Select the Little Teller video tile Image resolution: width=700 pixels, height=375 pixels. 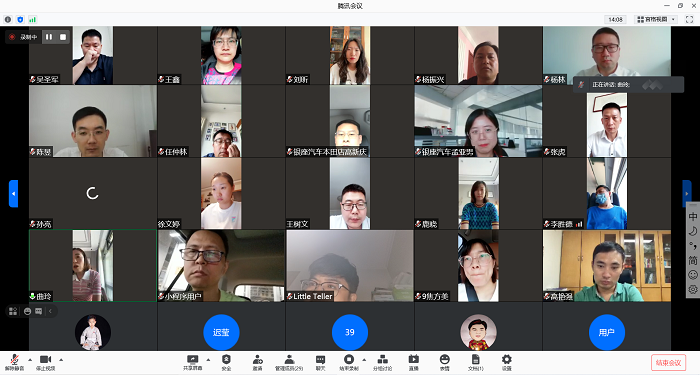tap(350, 266)
